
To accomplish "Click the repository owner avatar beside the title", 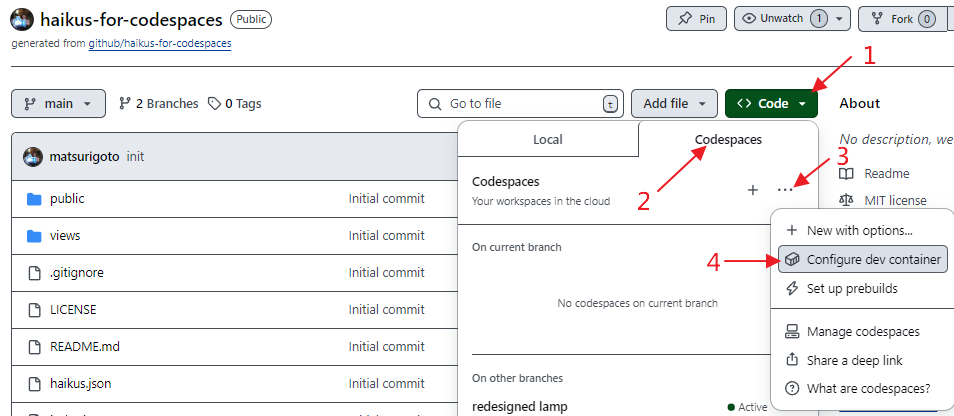I will [23, 20].
